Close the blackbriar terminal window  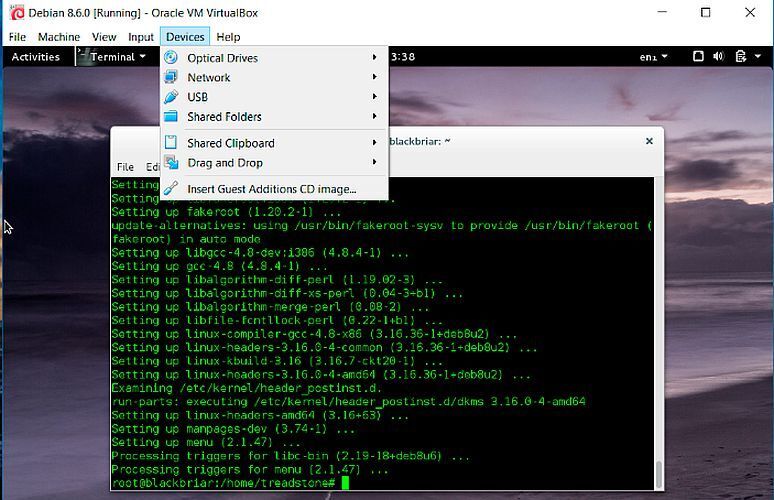coord(649,142)
